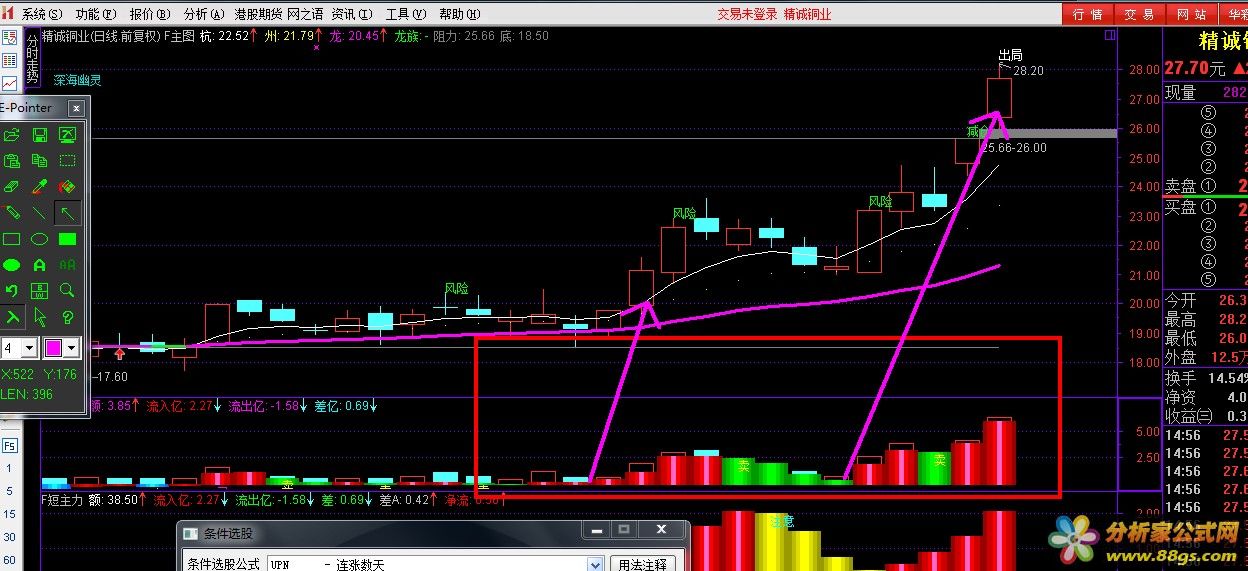This screenshot has width=1248, height=571.
Task: Click the red 交易 button
Action: point(1139,14)
